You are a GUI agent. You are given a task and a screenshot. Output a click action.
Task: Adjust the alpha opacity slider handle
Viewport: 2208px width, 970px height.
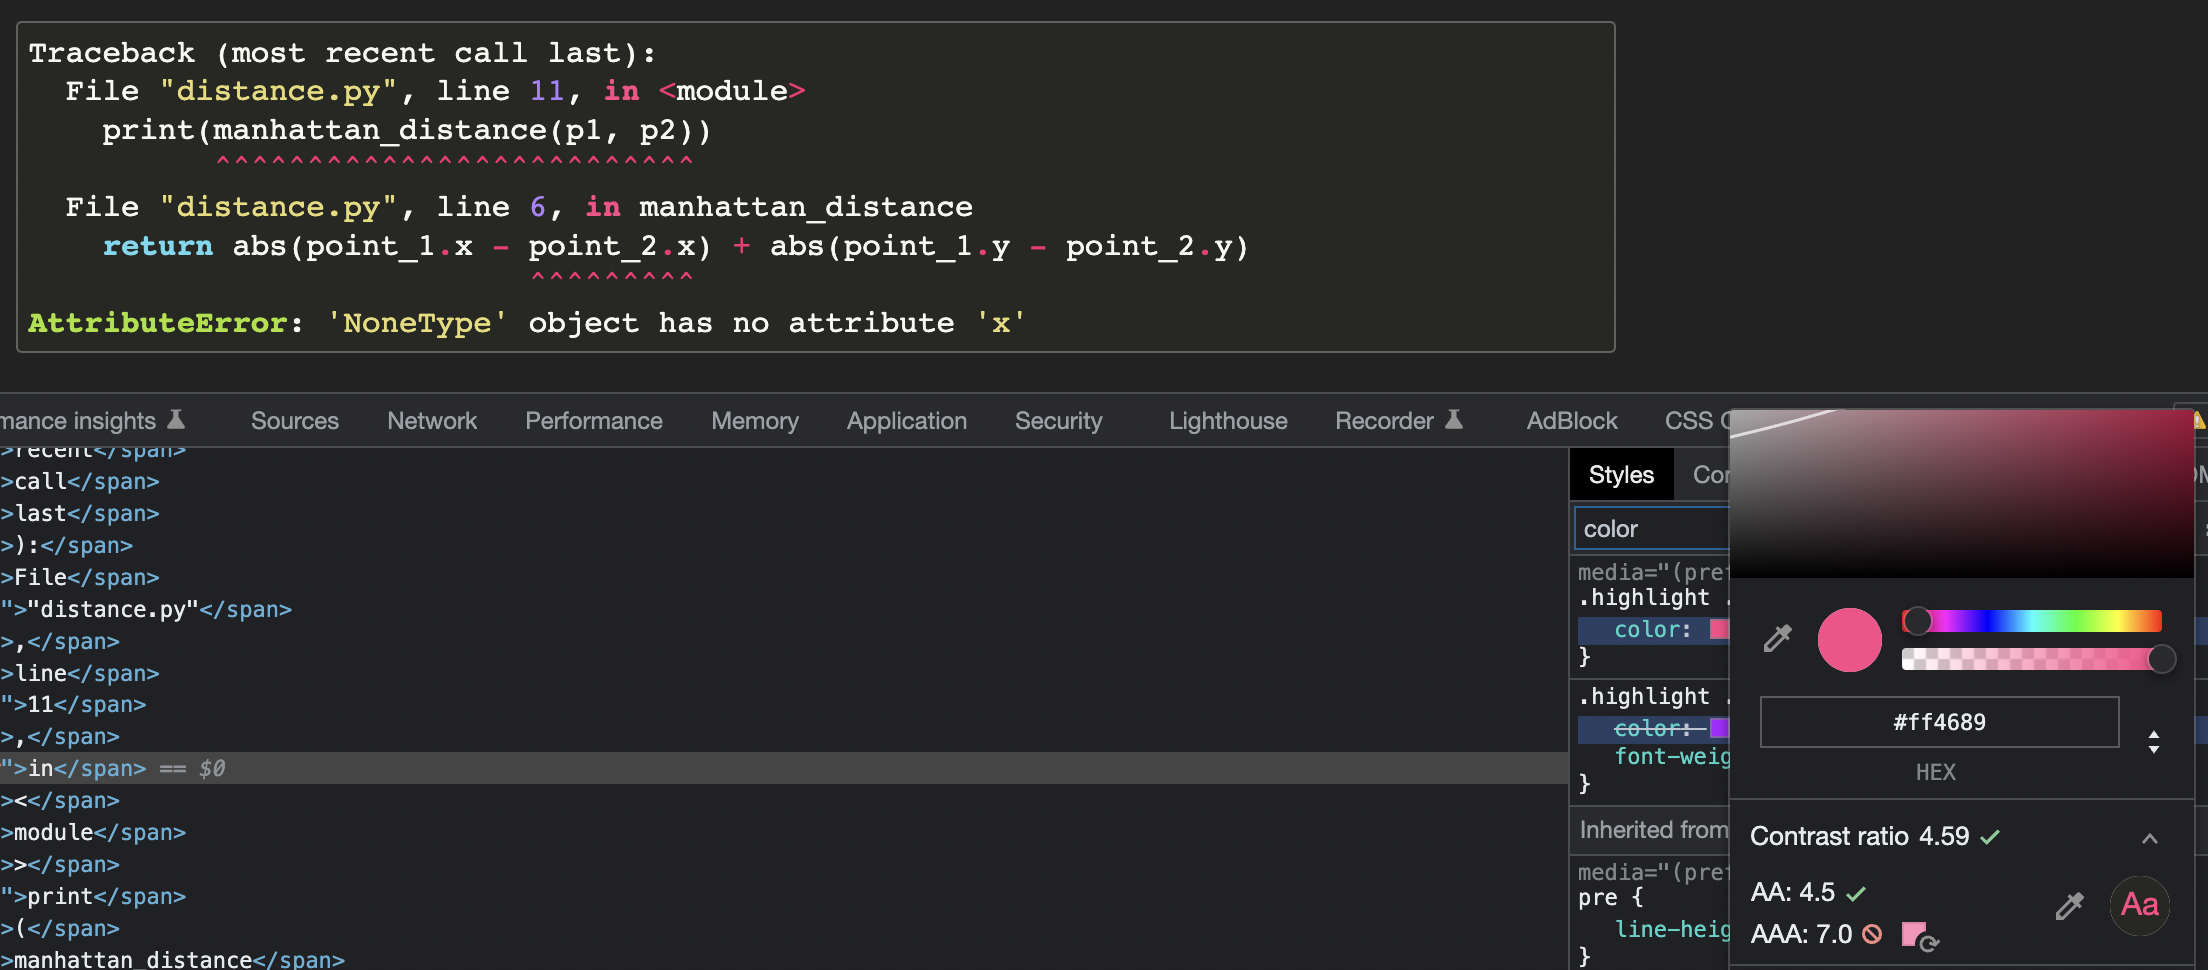(x=2161, y=659)
